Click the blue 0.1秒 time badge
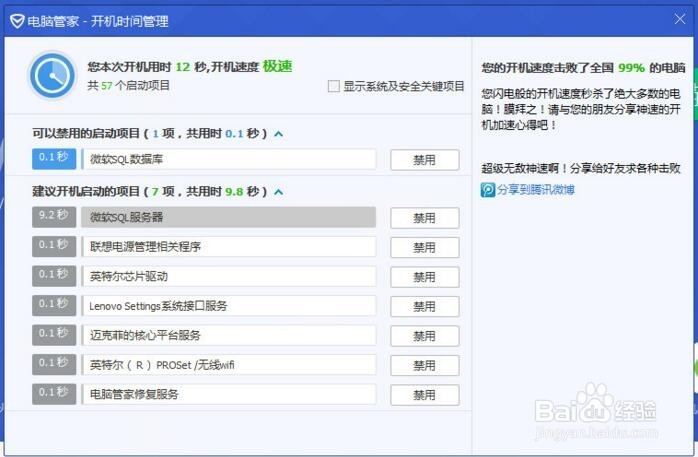Image resolution: width=698 pixels, height=457 pixels. click(54, 158)
